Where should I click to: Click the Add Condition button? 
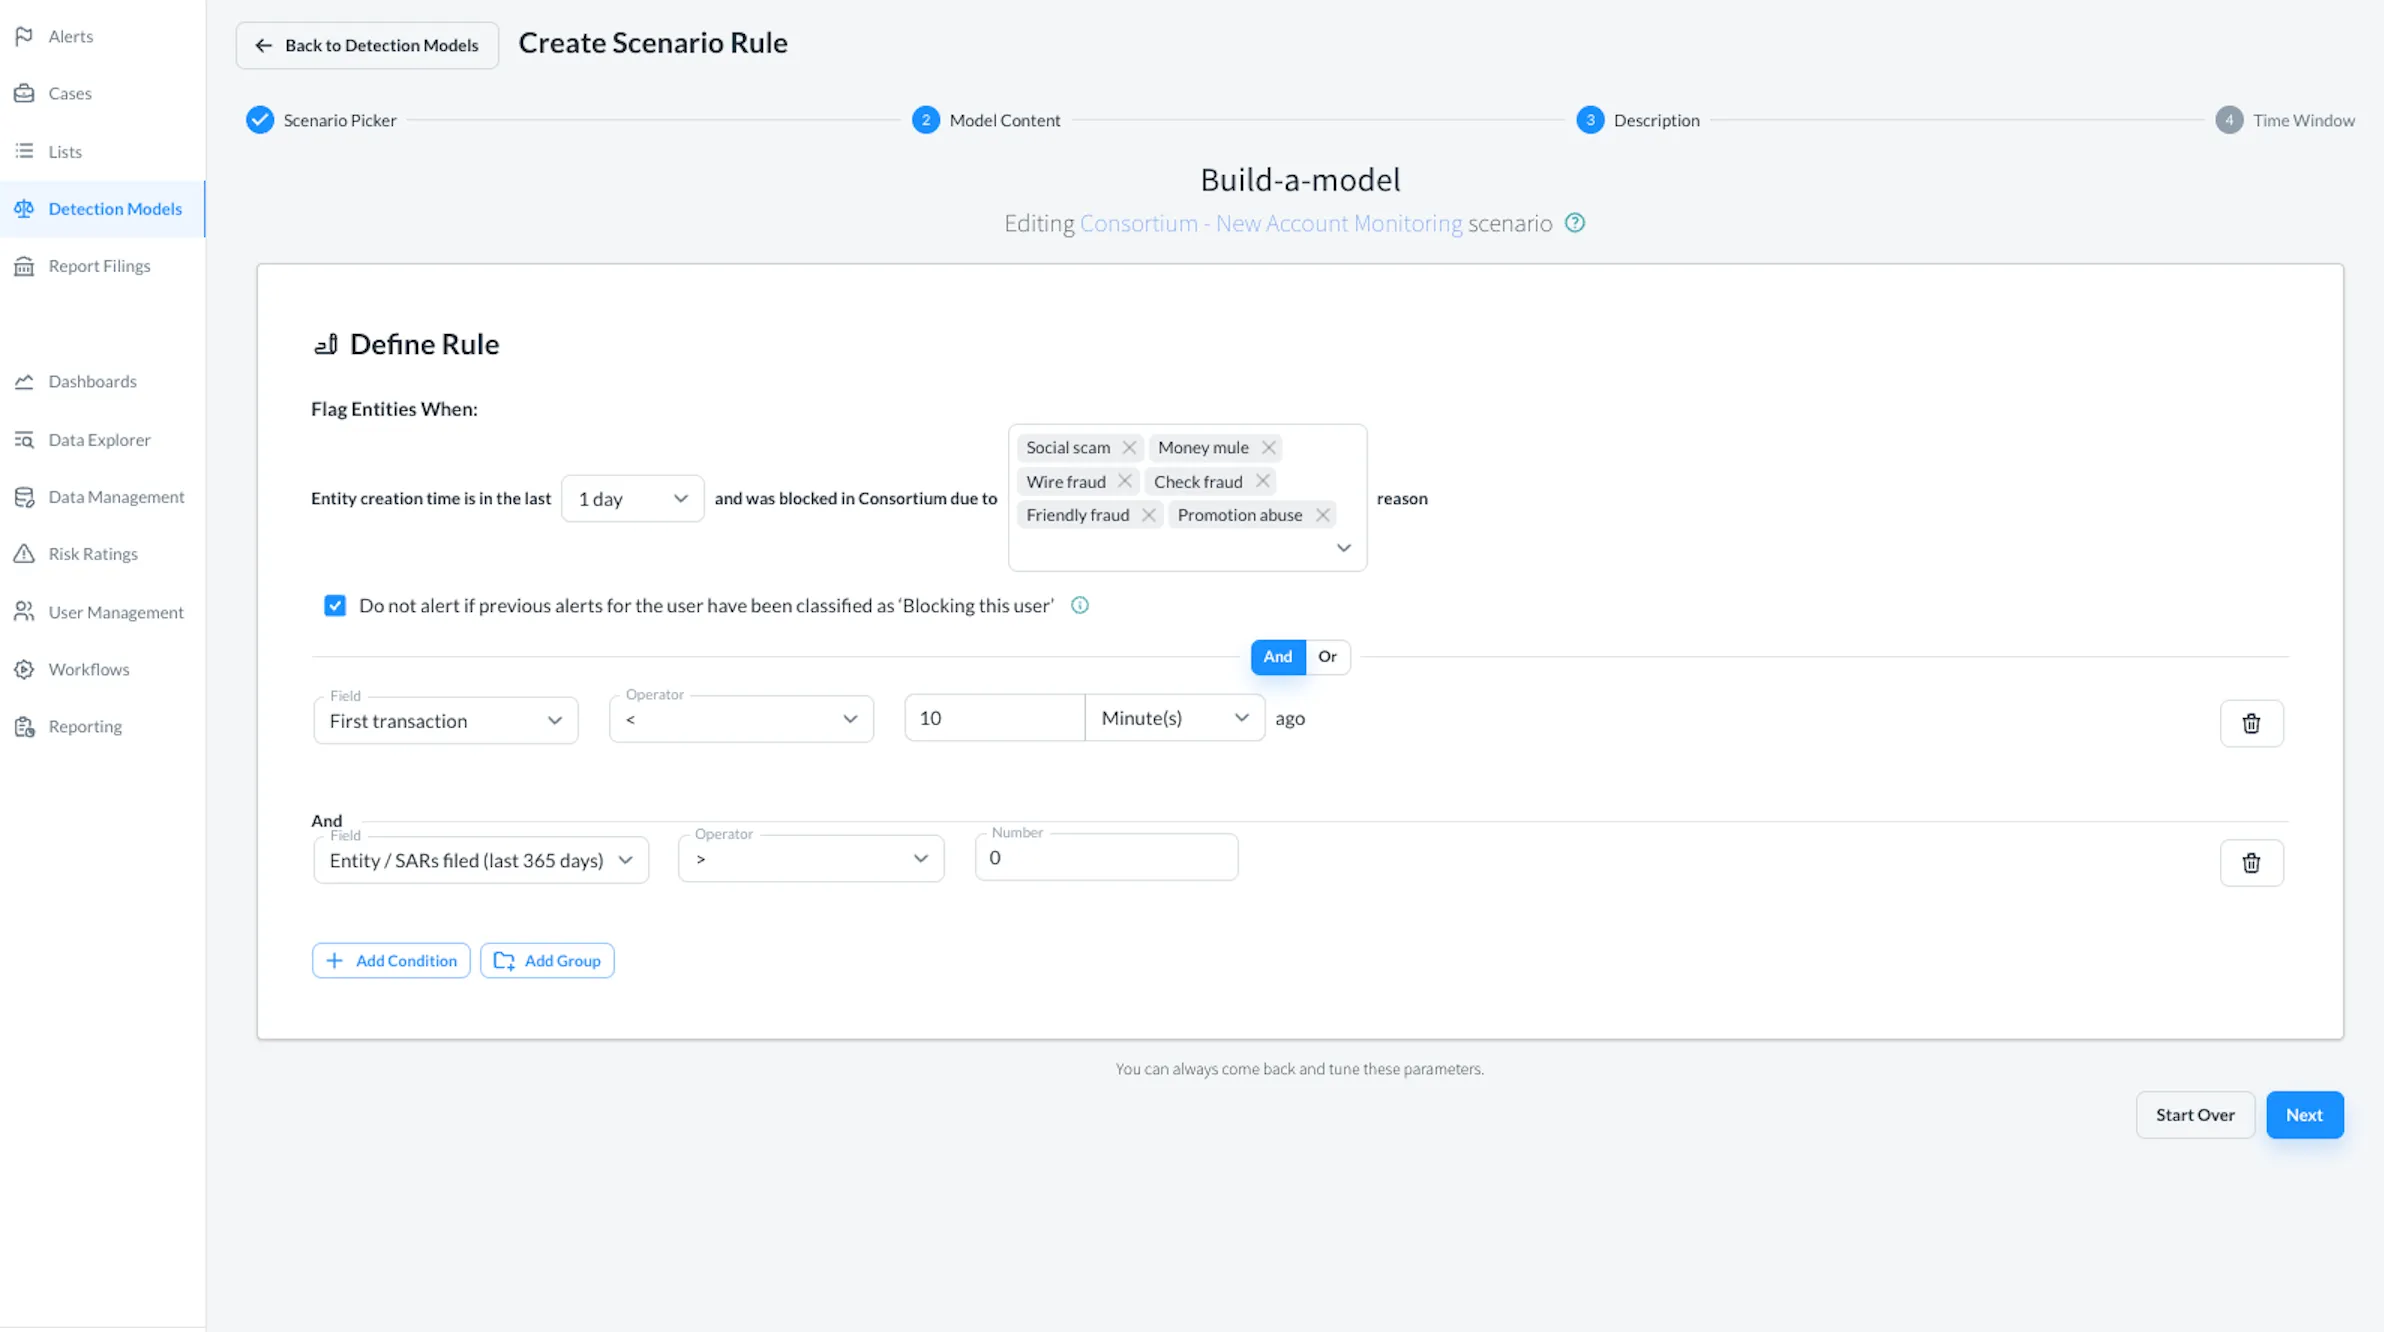click(x=391, y=960)
